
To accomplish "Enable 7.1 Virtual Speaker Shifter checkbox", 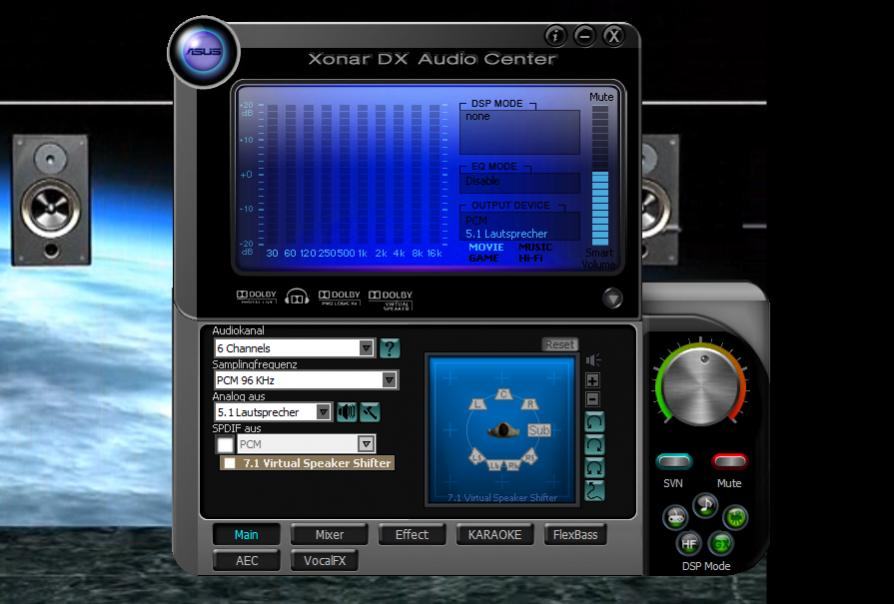I will [x=230, y=463].
